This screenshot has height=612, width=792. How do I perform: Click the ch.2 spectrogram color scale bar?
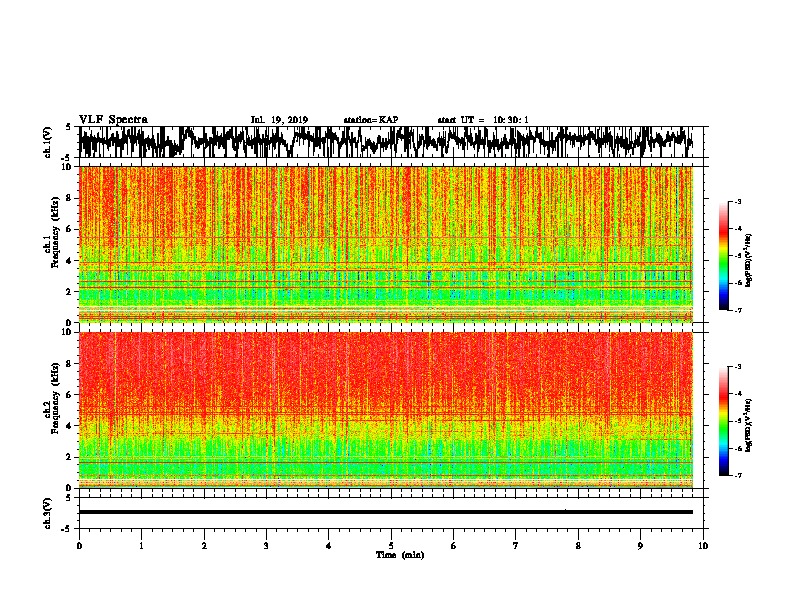tap(723, 421)
